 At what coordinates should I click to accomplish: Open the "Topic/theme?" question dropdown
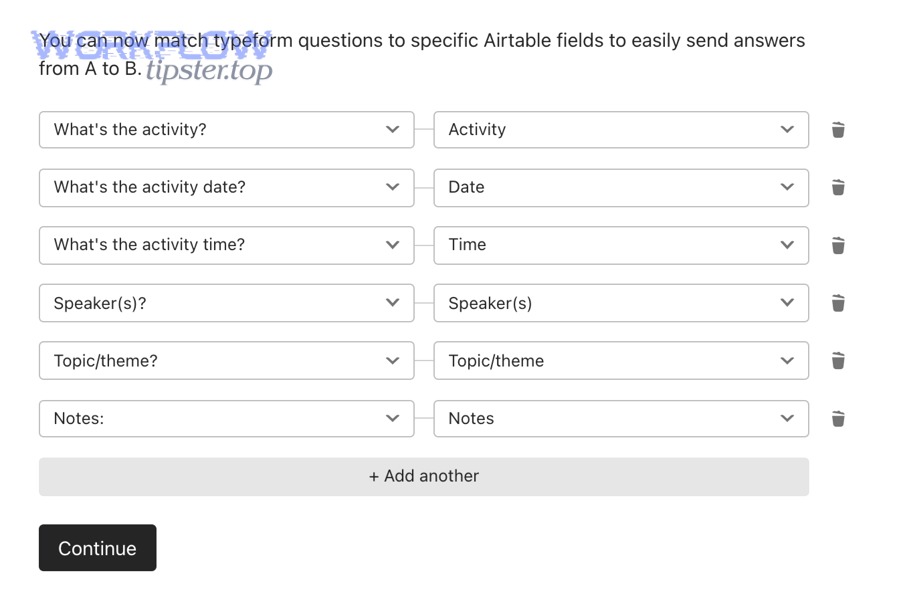coord(226,361)
